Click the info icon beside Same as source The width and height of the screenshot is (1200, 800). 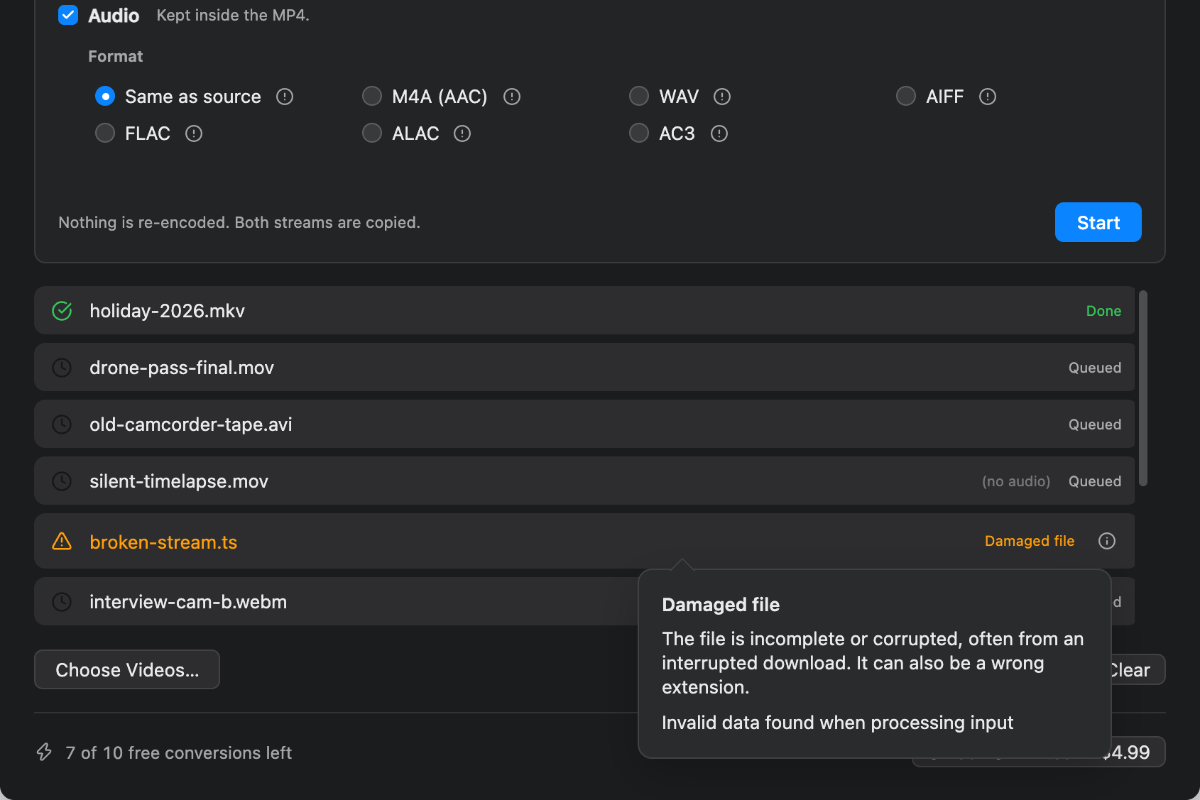tap(285, 97)
